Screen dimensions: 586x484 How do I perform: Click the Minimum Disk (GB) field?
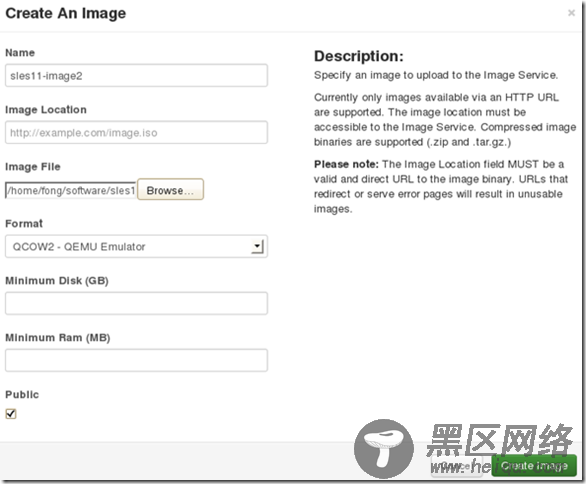(136, 303)
